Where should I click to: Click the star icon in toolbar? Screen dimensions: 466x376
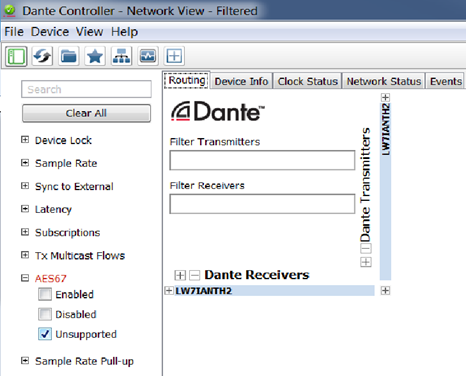95,56
